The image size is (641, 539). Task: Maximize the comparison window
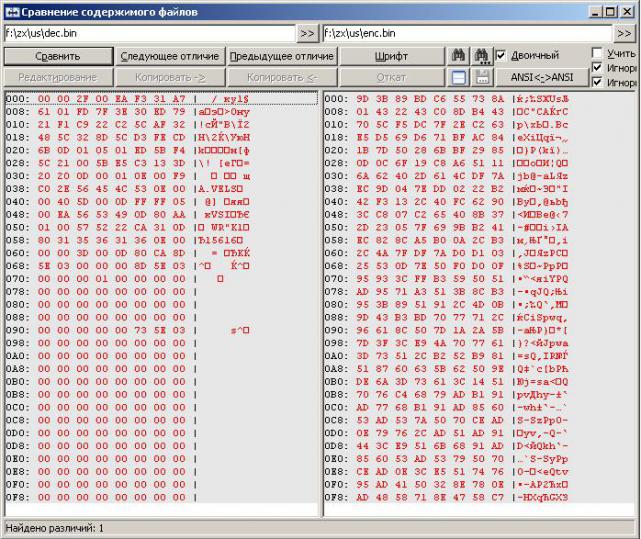click(611, 11)
